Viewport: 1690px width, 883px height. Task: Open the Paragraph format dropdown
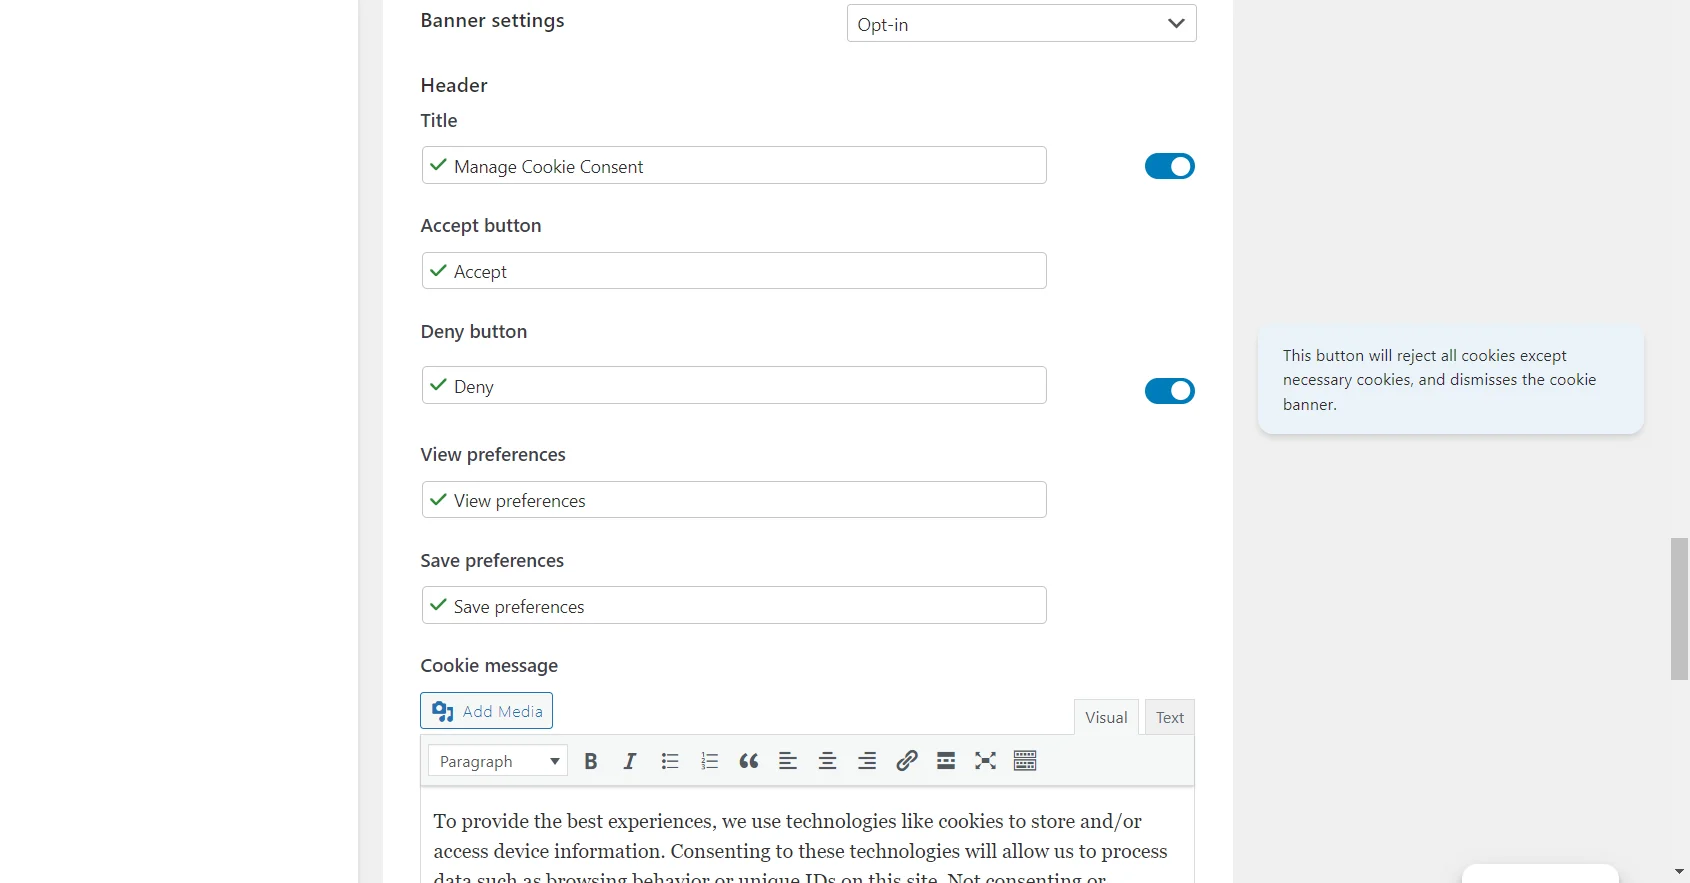click(x=497, y=760)
